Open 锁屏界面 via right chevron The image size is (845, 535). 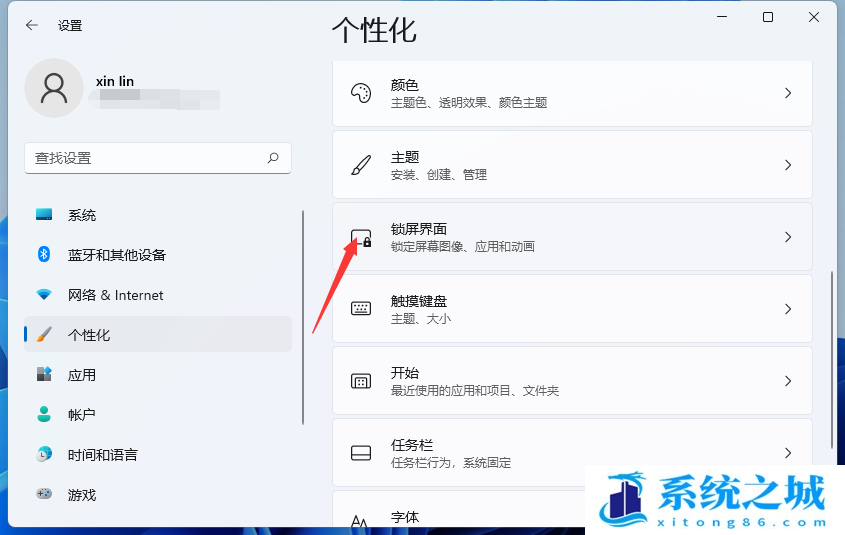(788, 237)
